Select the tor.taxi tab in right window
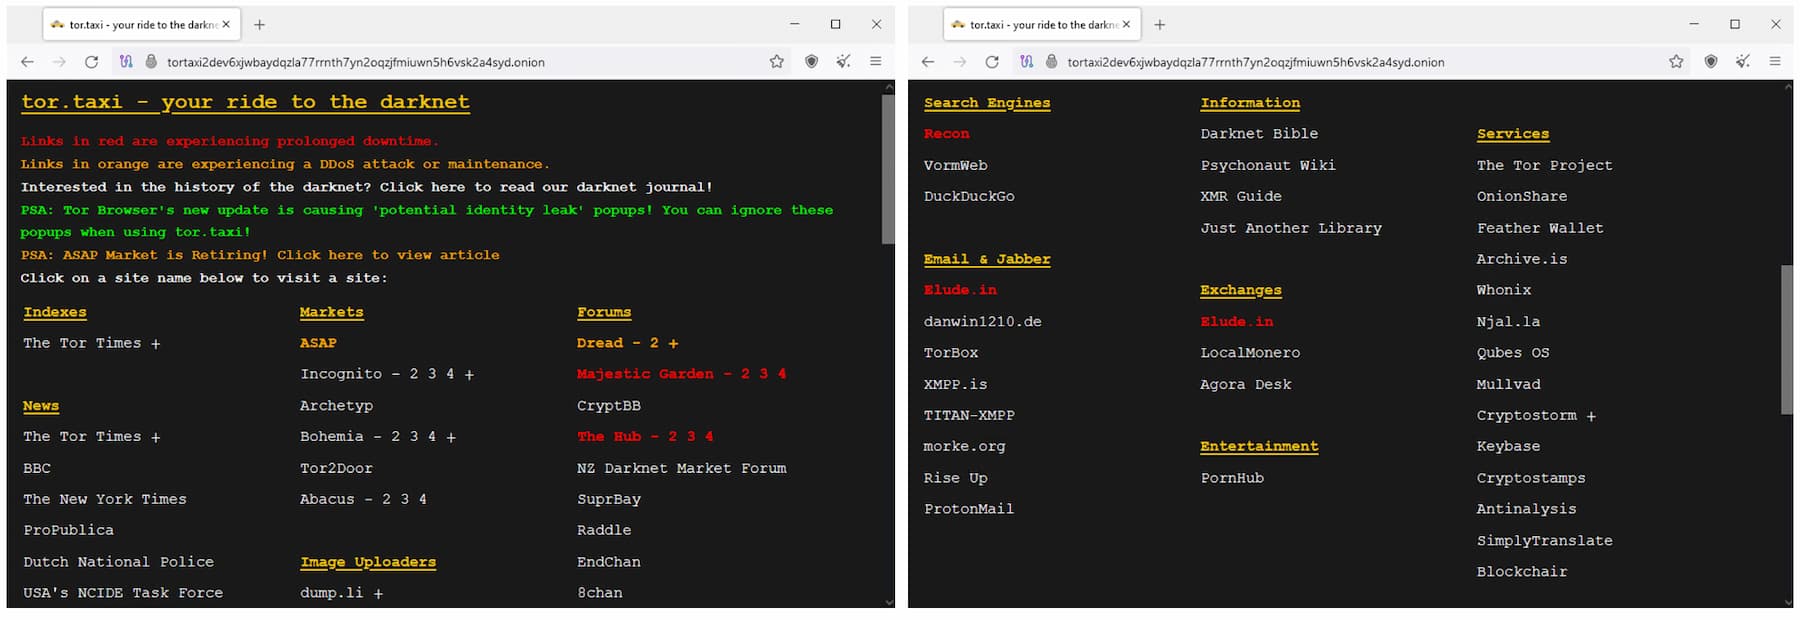This screenshot has height=620, width=1800. point(1040,24)
